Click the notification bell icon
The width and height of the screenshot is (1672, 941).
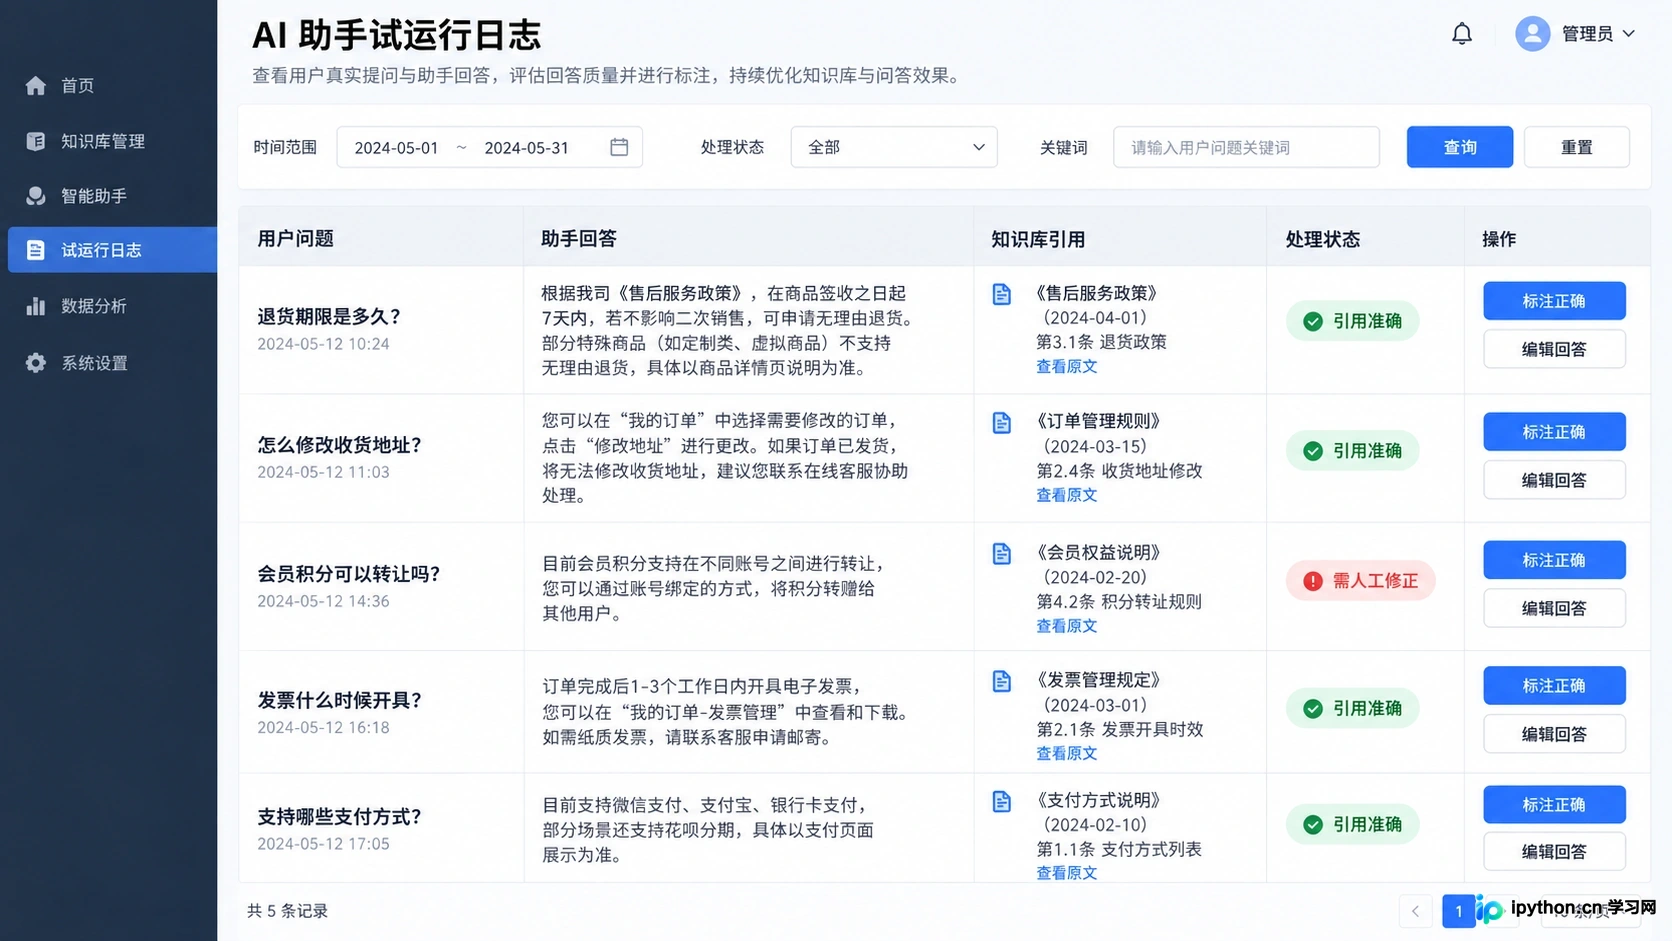[1461, 34]
